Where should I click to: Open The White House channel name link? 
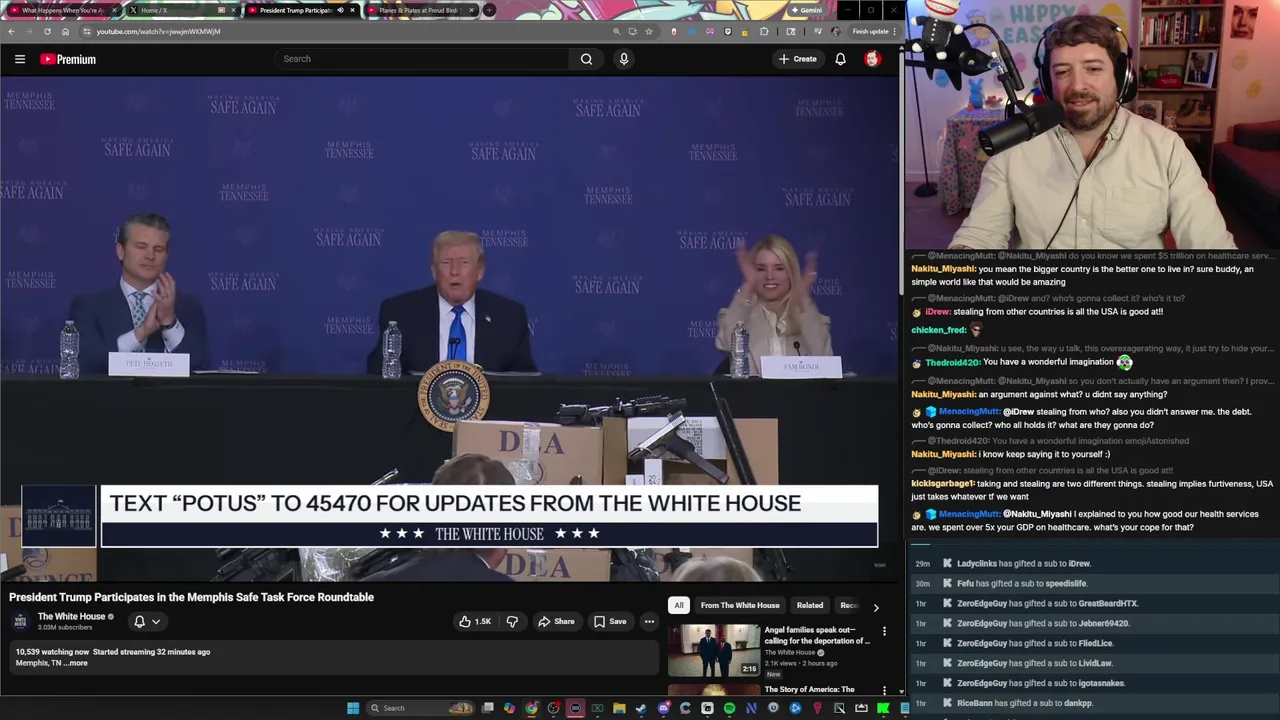(71, 617)
